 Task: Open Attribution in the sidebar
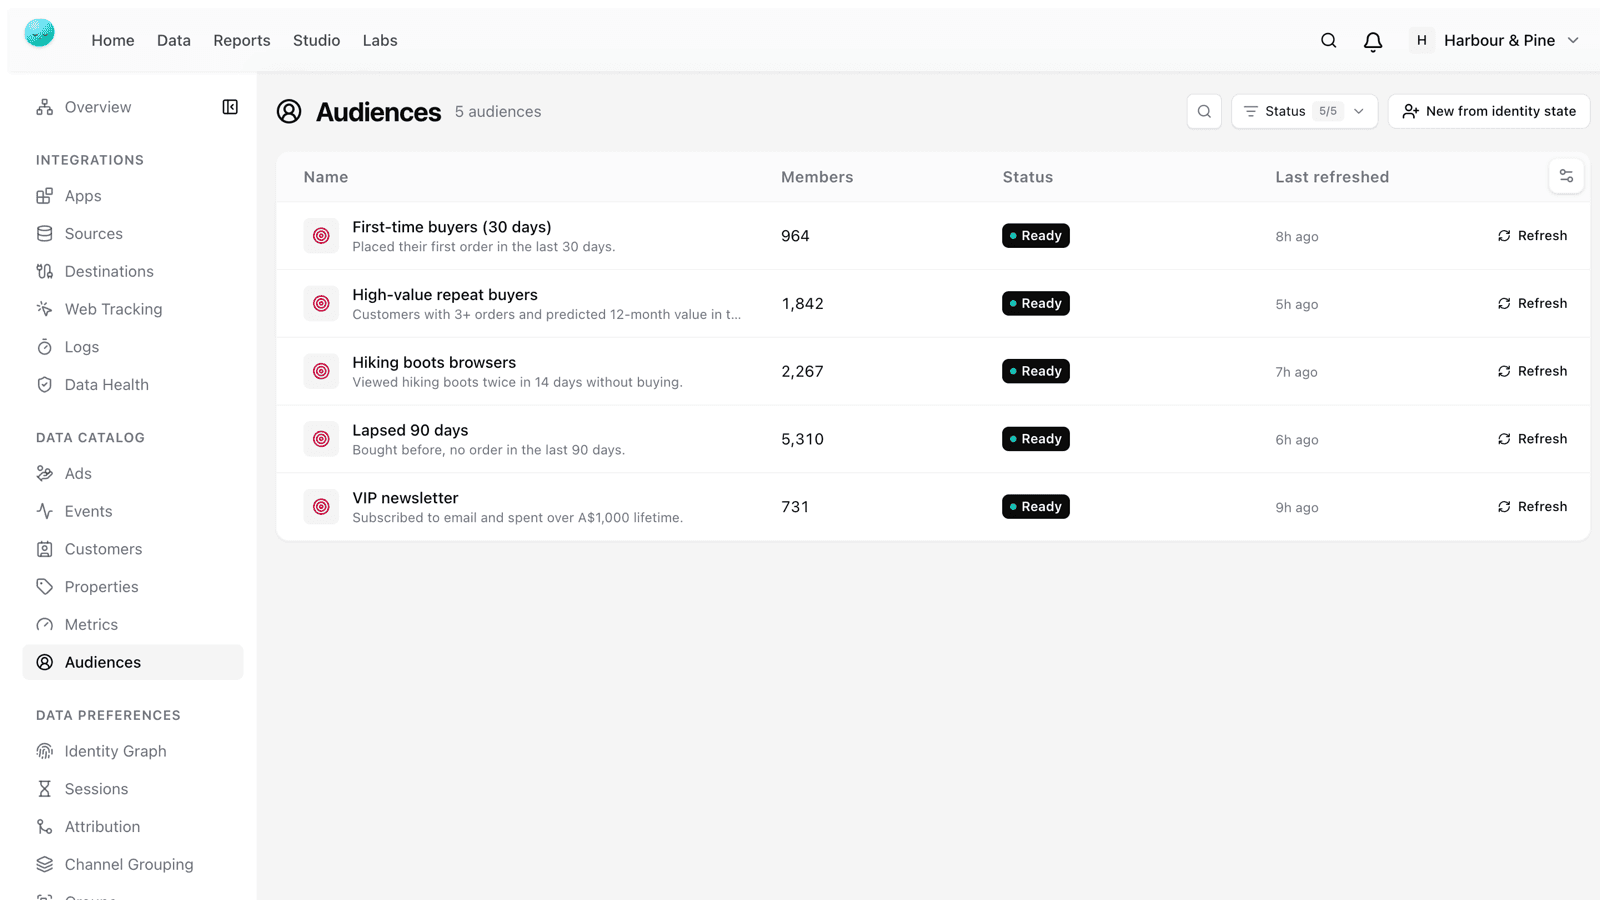[132, 827]
